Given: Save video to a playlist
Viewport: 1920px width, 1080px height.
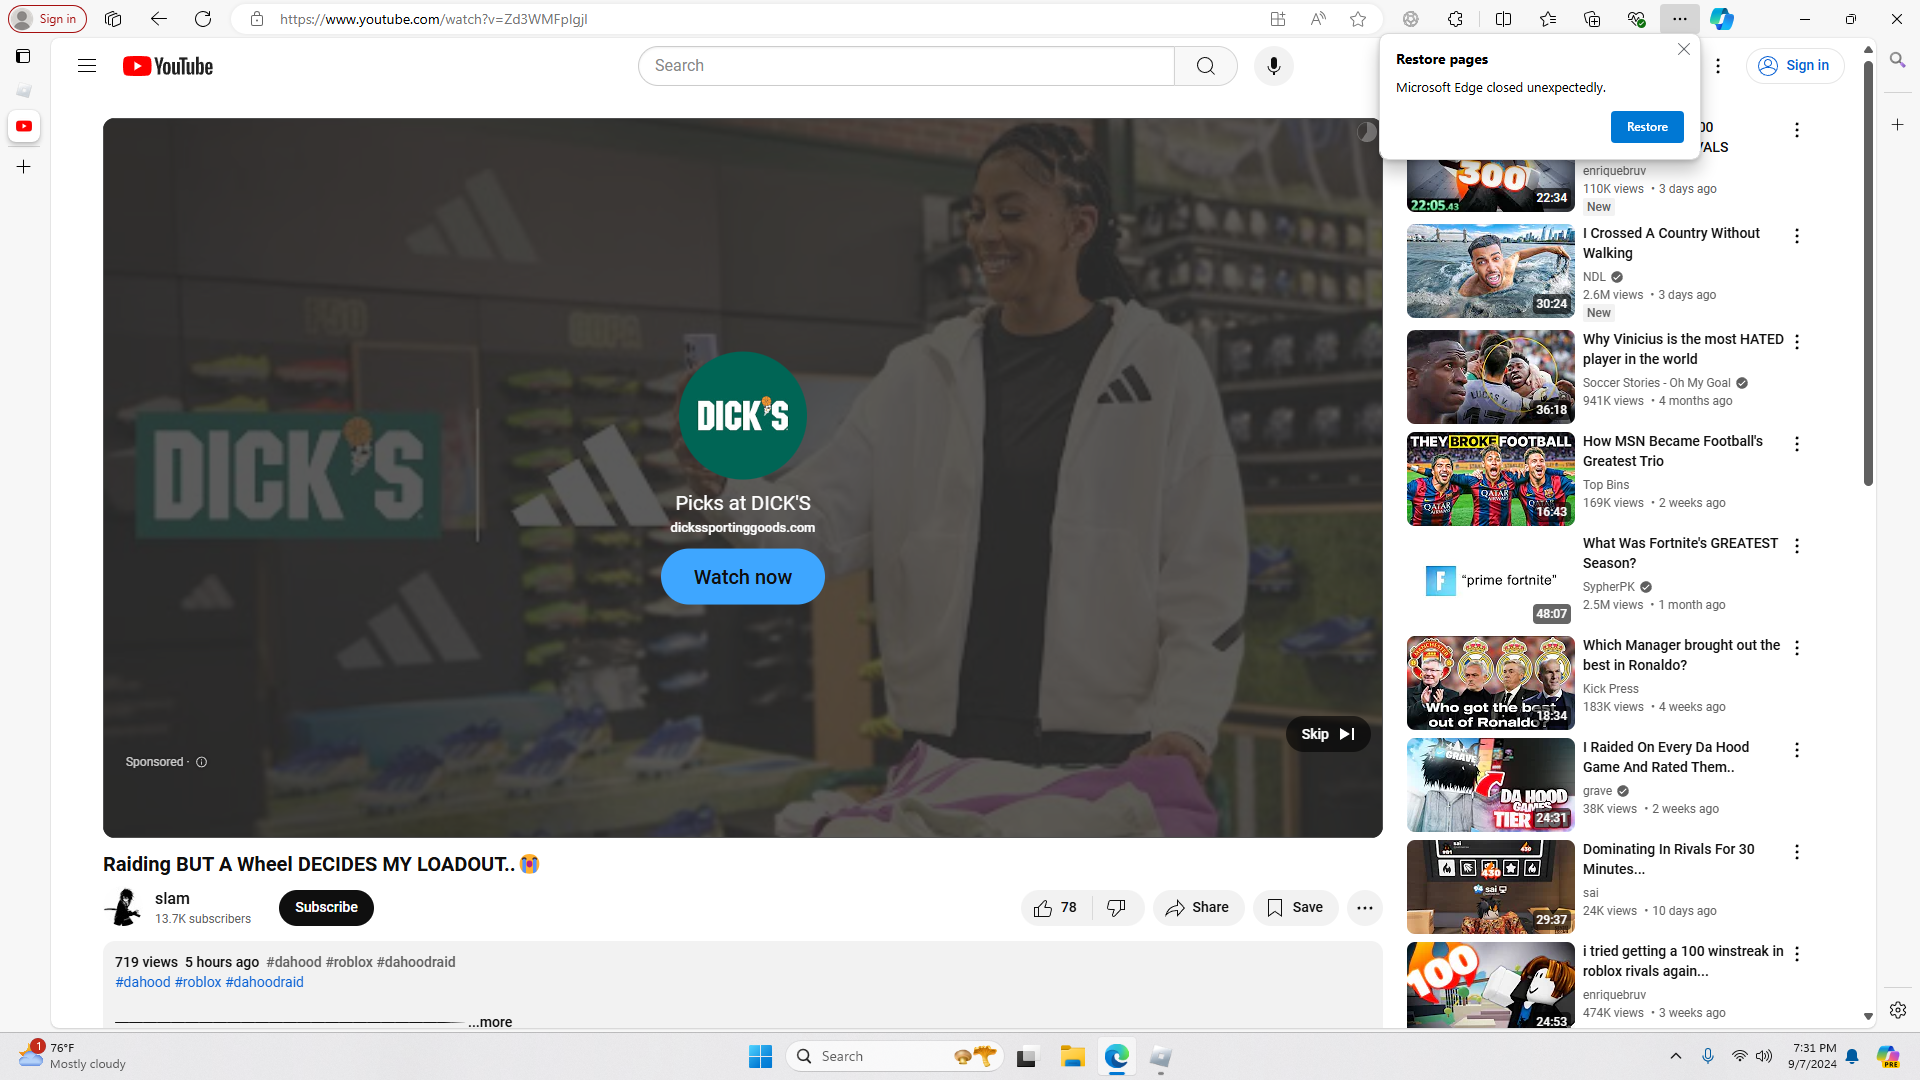Looking at the screenshot, I should coord(1295,908).
